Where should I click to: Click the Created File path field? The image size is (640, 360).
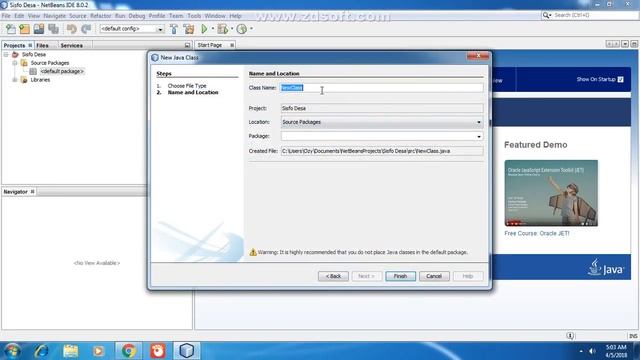tap(382, 151)
